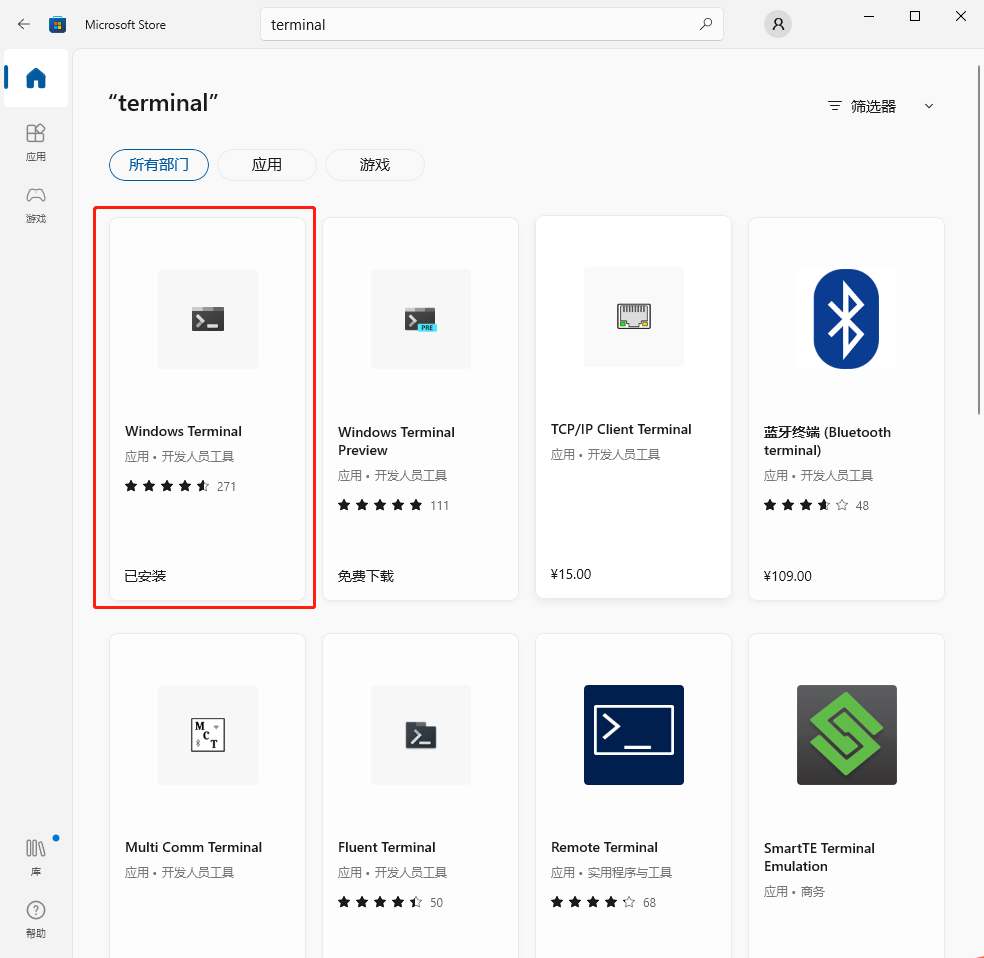Open the 应用 section in sidebar
This screenshot has height=958, width=984.
36,142
